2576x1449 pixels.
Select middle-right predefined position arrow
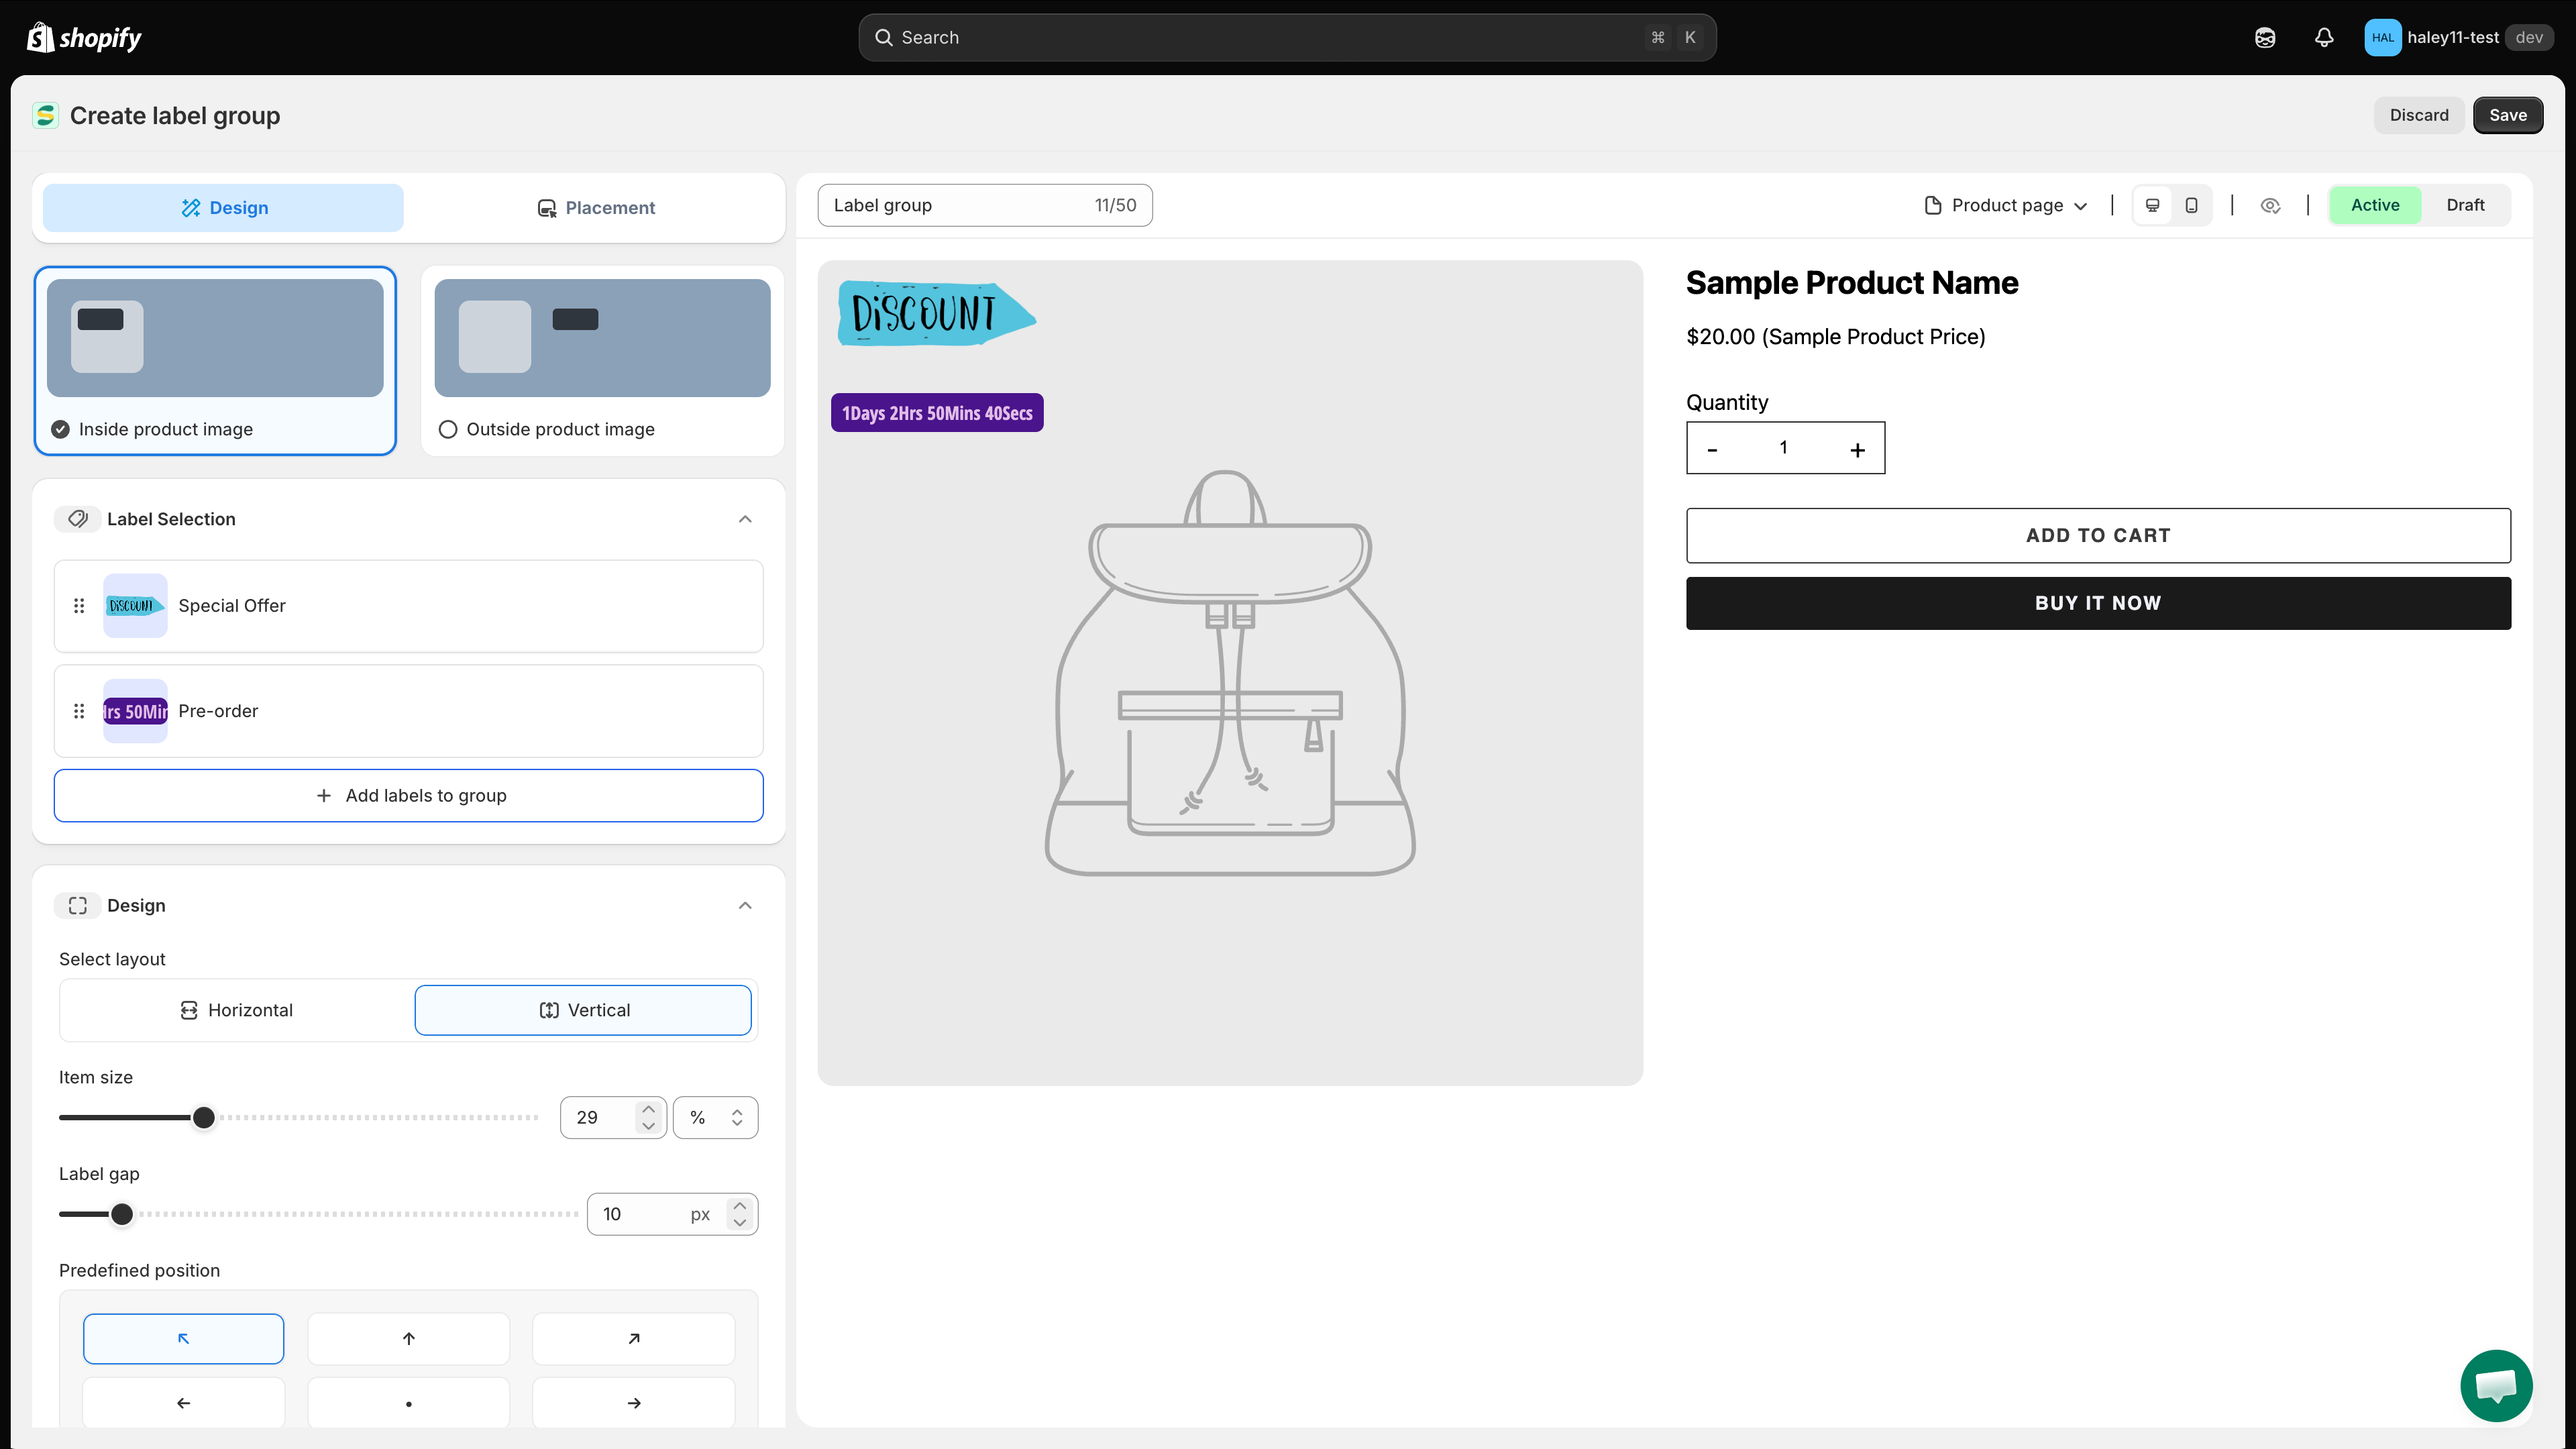tap(633, 1403)
